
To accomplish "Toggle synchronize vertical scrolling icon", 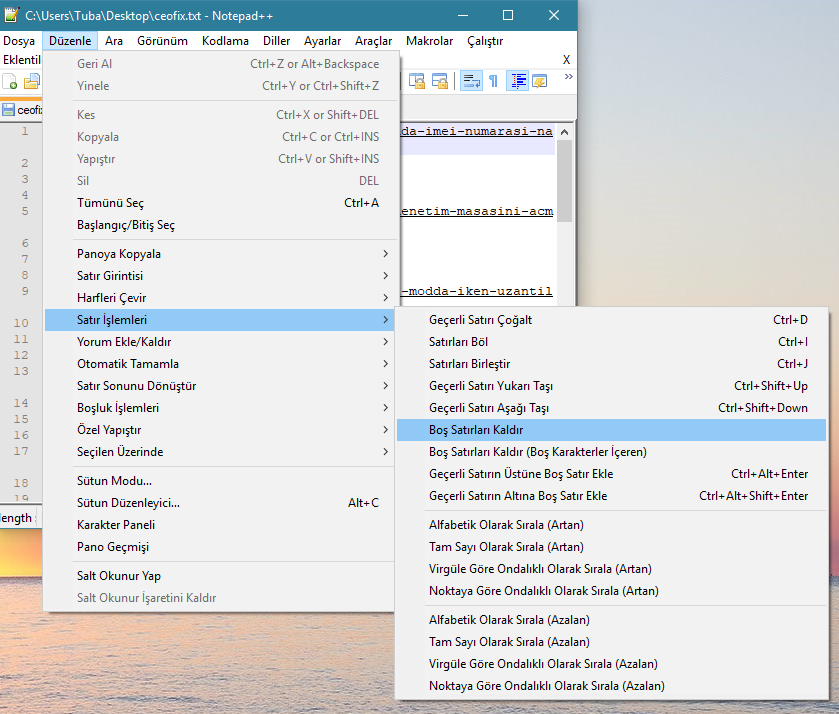I will 417,81.
